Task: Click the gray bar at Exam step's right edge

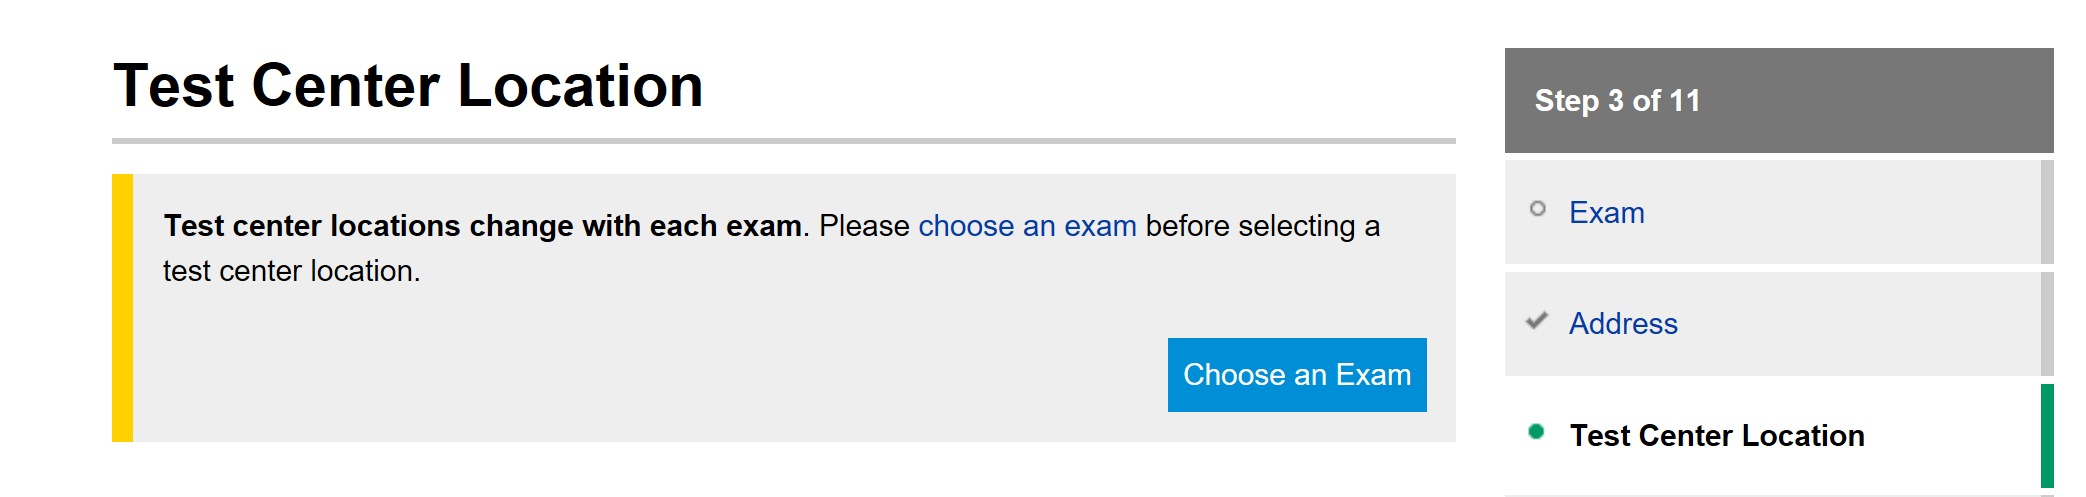Action: pyautogui.click(x=2046, y=212)
